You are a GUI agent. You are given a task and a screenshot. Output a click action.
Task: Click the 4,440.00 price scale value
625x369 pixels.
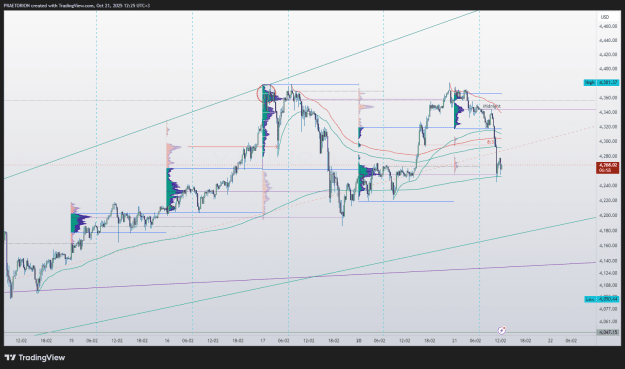tap(608, 40)
